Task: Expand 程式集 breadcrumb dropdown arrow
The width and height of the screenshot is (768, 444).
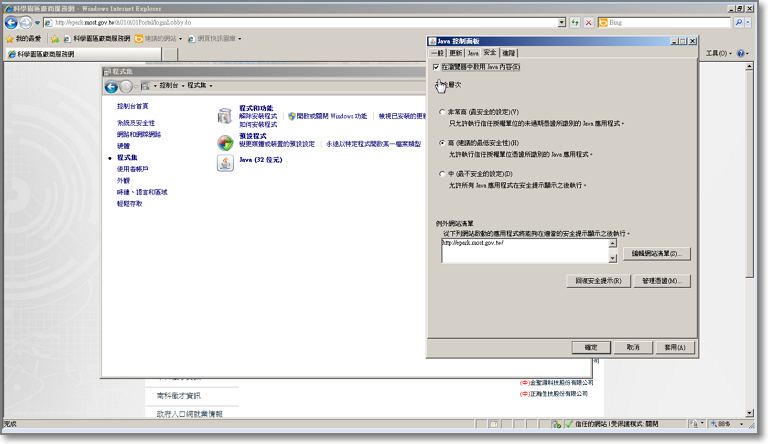Action: (x=211, y=86)
